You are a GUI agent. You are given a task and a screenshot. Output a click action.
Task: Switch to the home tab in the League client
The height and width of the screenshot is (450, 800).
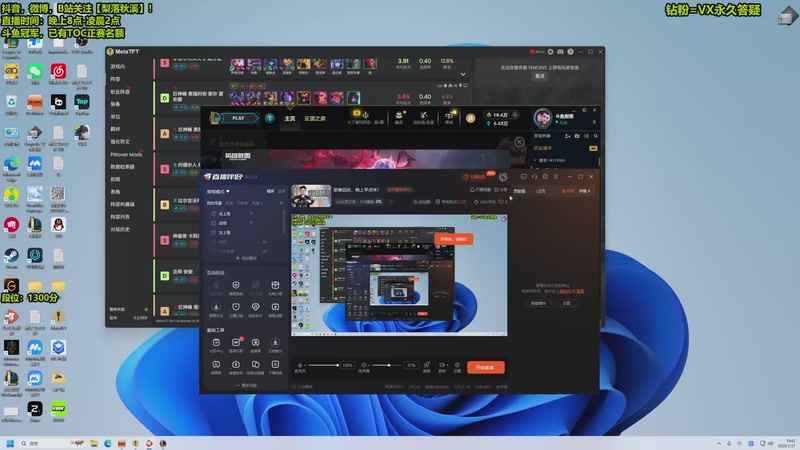[x=290, y=118]
